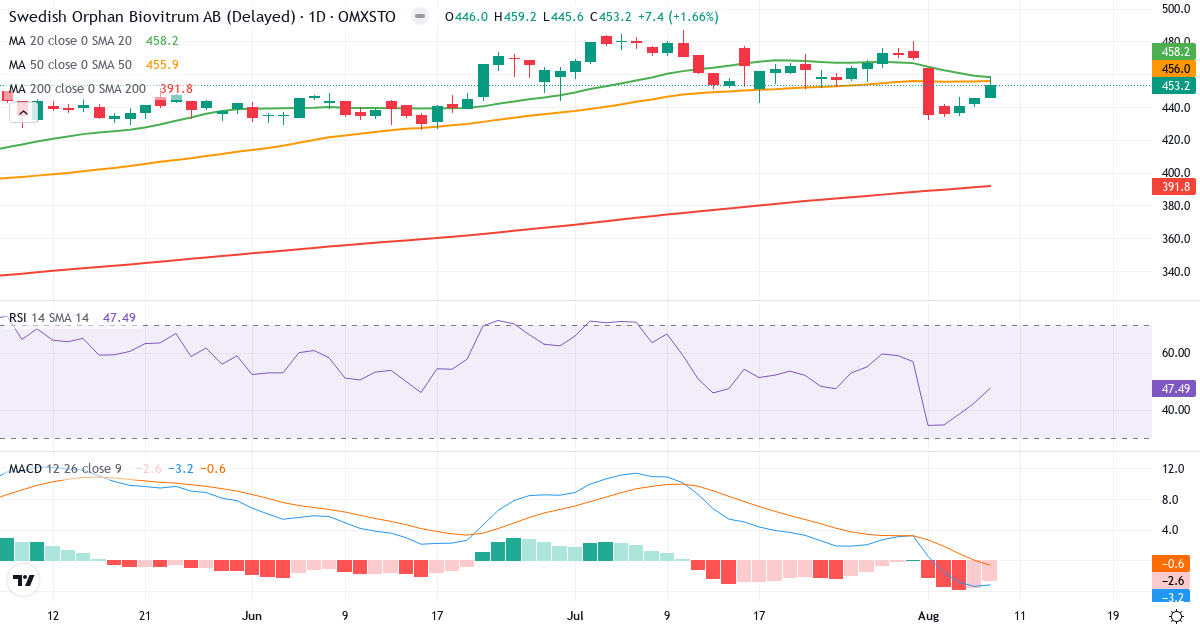This screenshot has height=630, width=1200.
Task: Click the '19' date axis label
Action: 1113,616
